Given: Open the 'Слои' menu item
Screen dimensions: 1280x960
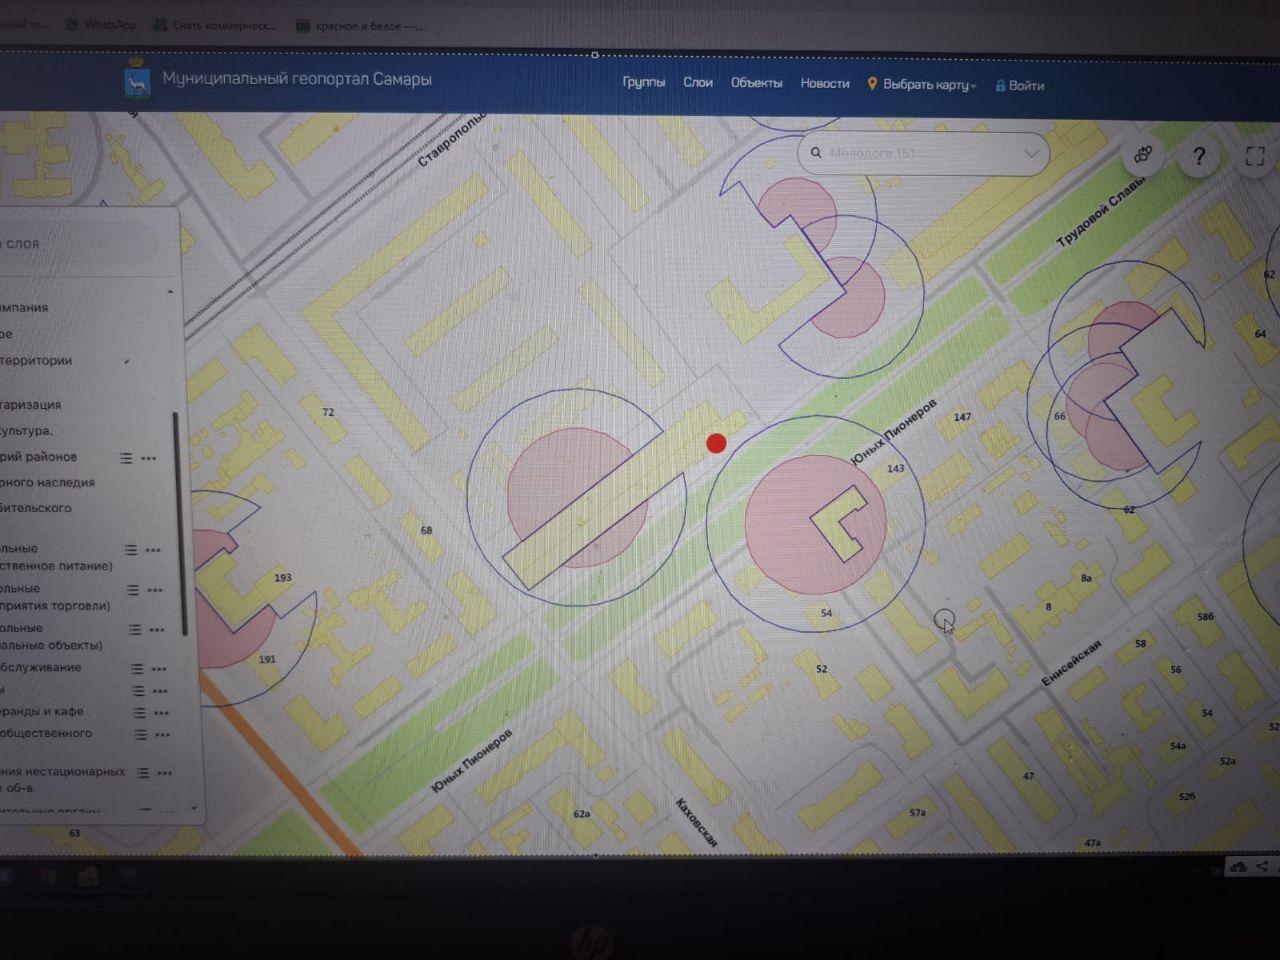Looking at the screenshot, I should point(697,82).
